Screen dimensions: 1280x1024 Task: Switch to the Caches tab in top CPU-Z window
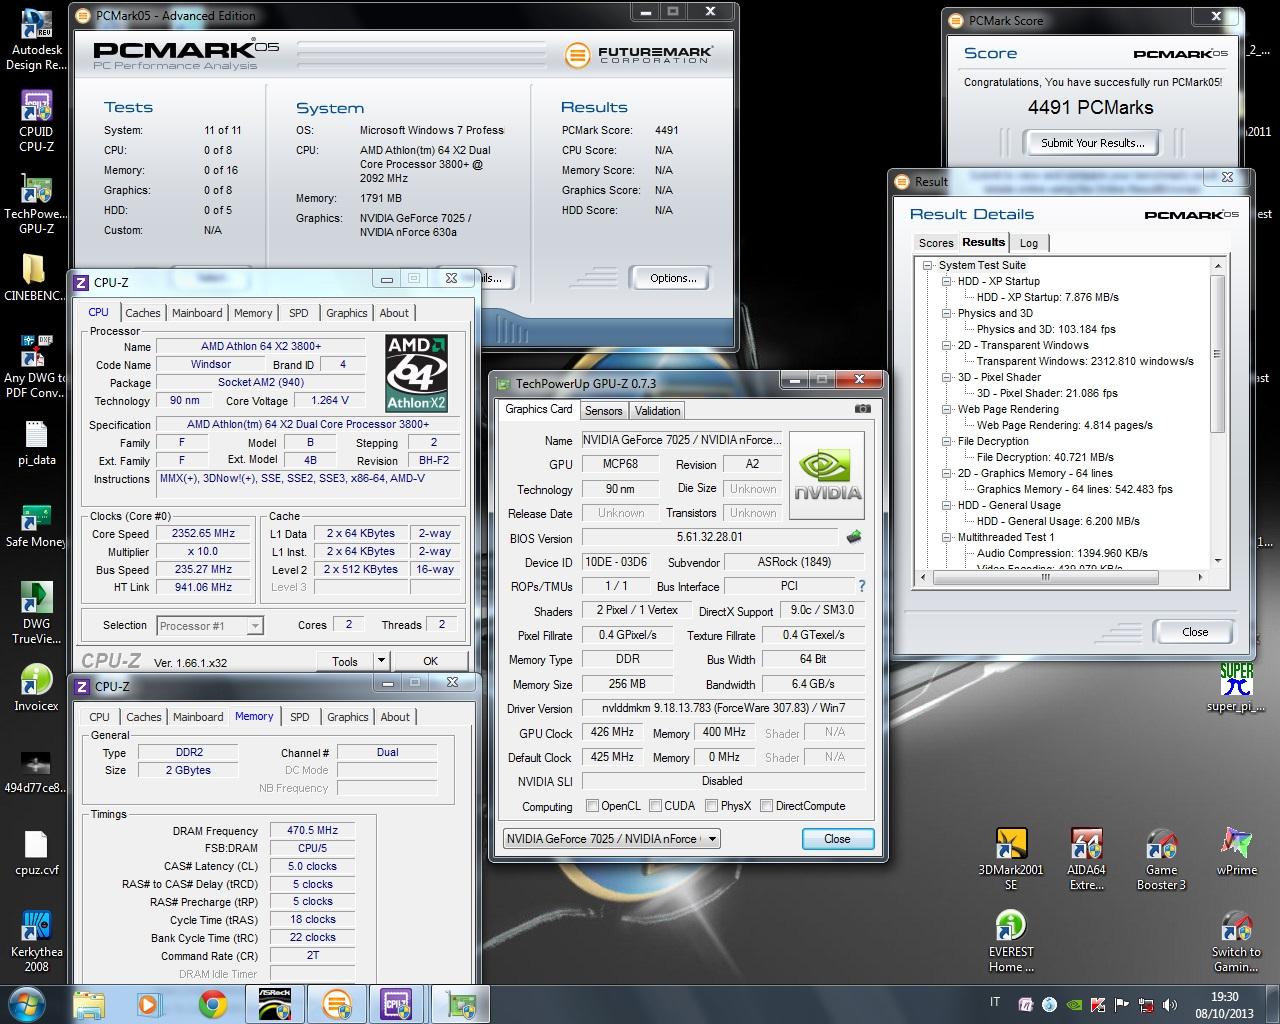tap(142, 313)
